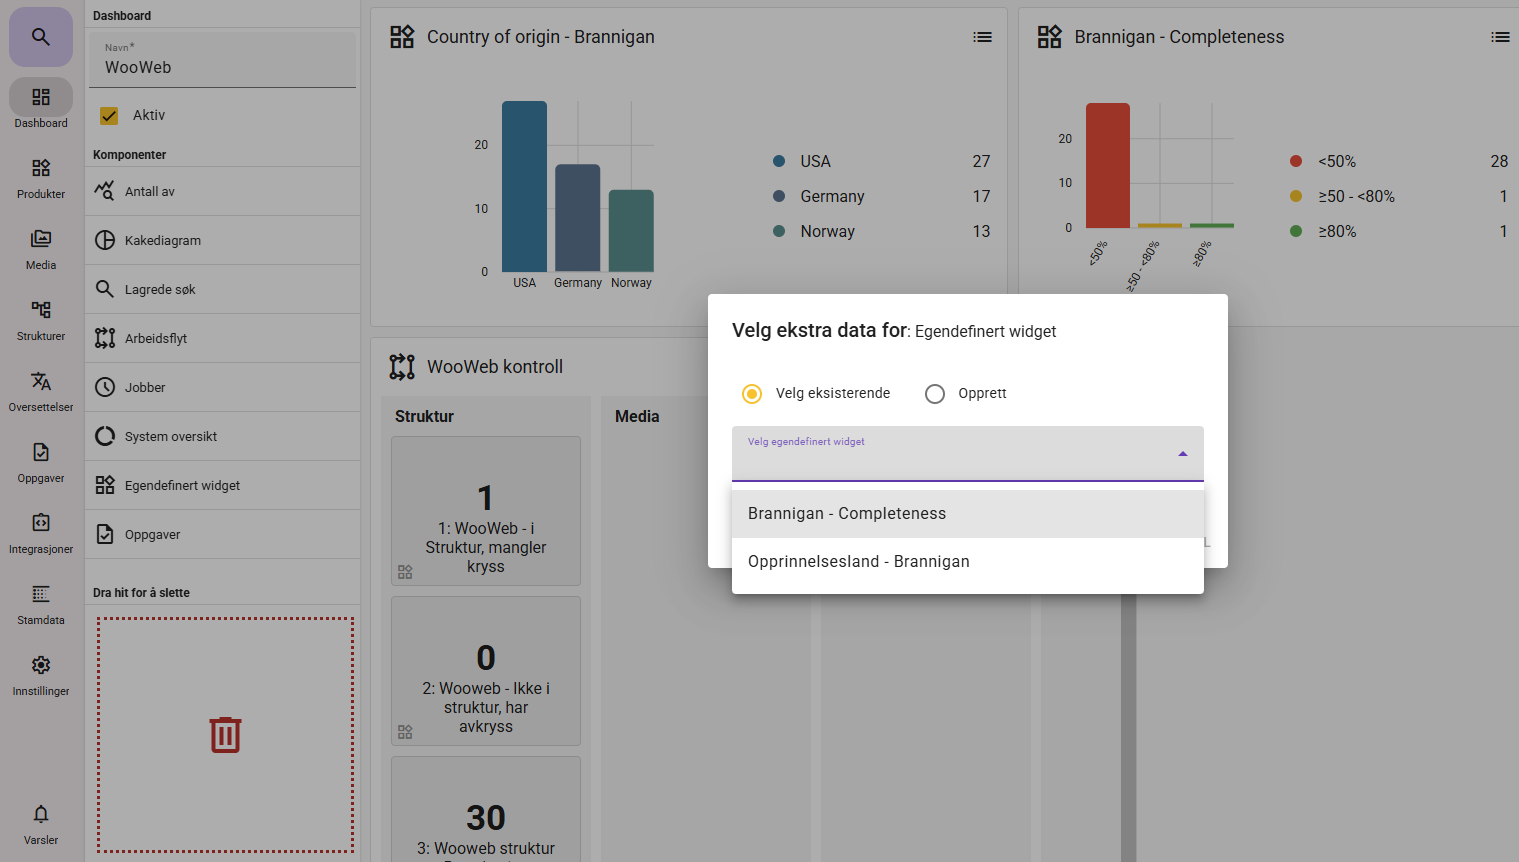
Task: Select the Velg eksisterende radio button
Action: (x=752, y=394)
